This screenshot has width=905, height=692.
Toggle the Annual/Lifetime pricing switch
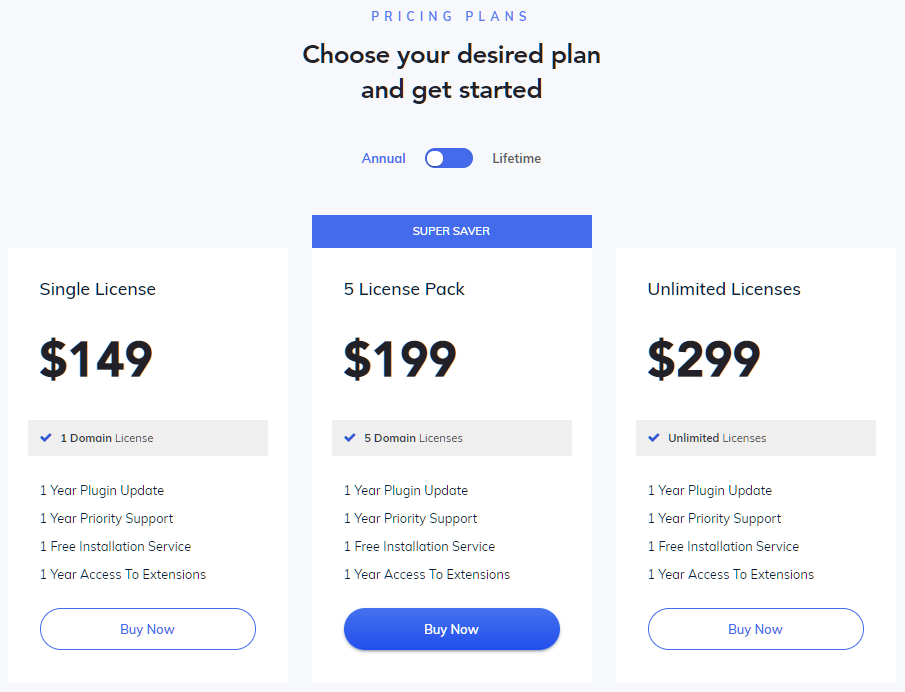(448, 158)
